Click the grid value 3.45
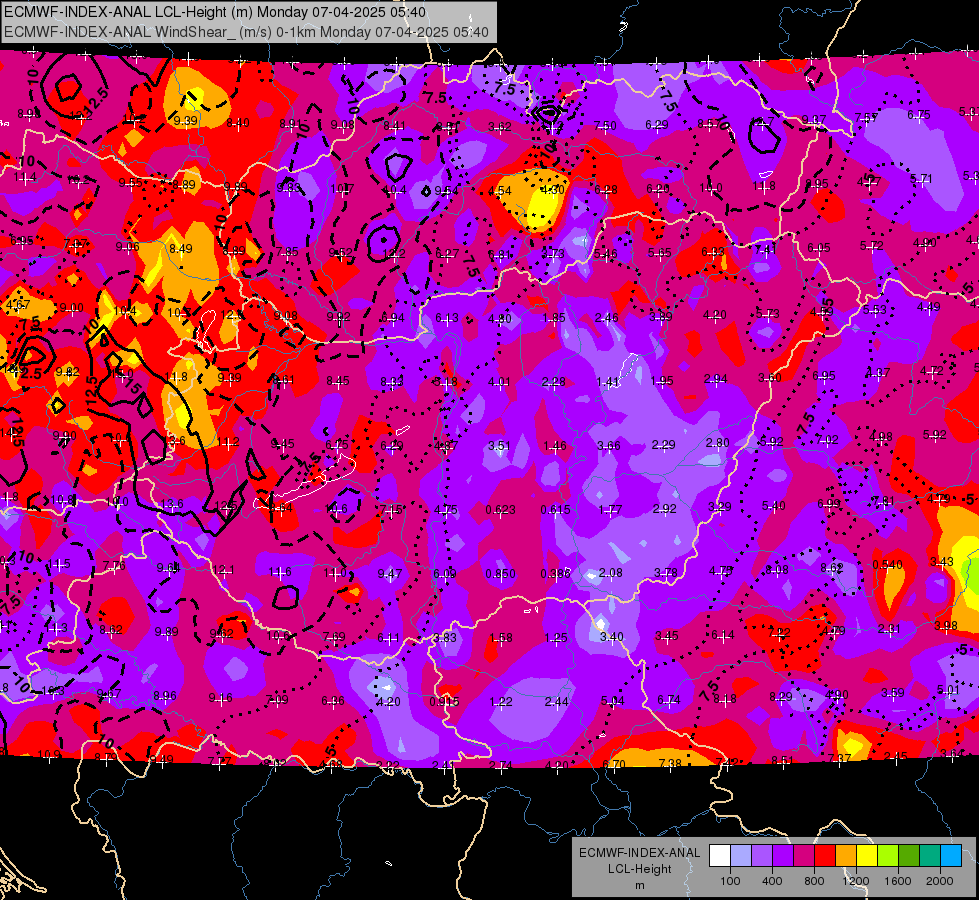This screenshot has width=979, height=900. coord(667,636)
